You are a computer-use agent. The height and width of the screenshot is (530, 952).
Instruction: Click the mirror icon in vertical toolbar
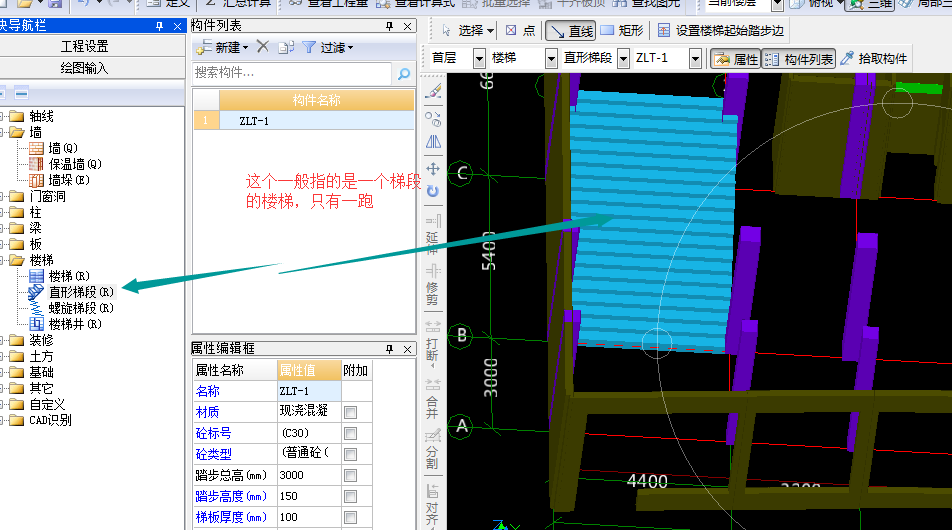[433, 142]
